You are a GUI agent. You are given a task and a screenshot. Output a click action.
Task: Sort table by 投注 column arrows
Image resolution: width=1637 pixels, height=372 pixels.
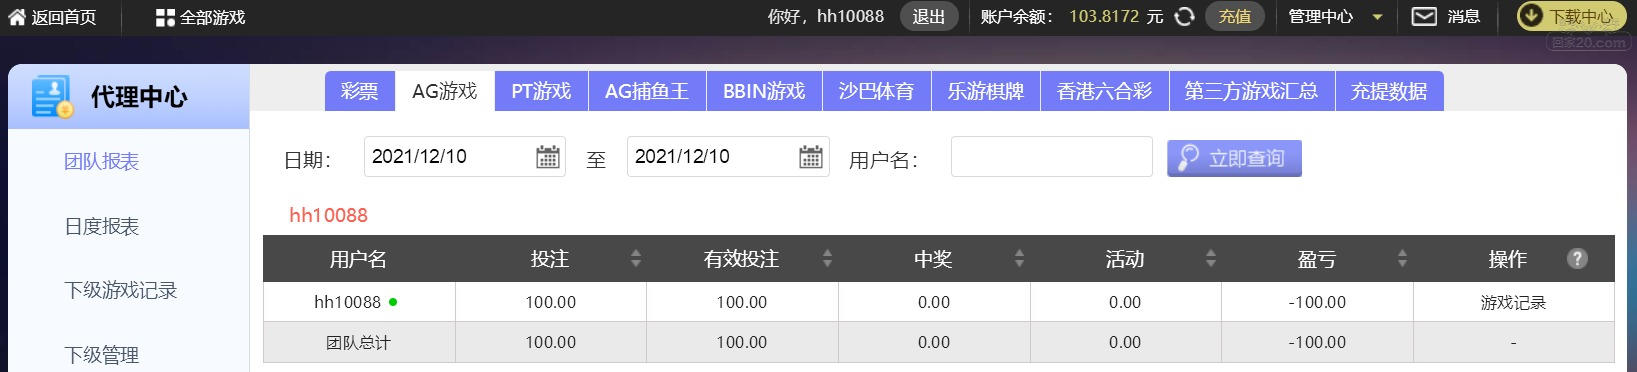click(636, 259)
